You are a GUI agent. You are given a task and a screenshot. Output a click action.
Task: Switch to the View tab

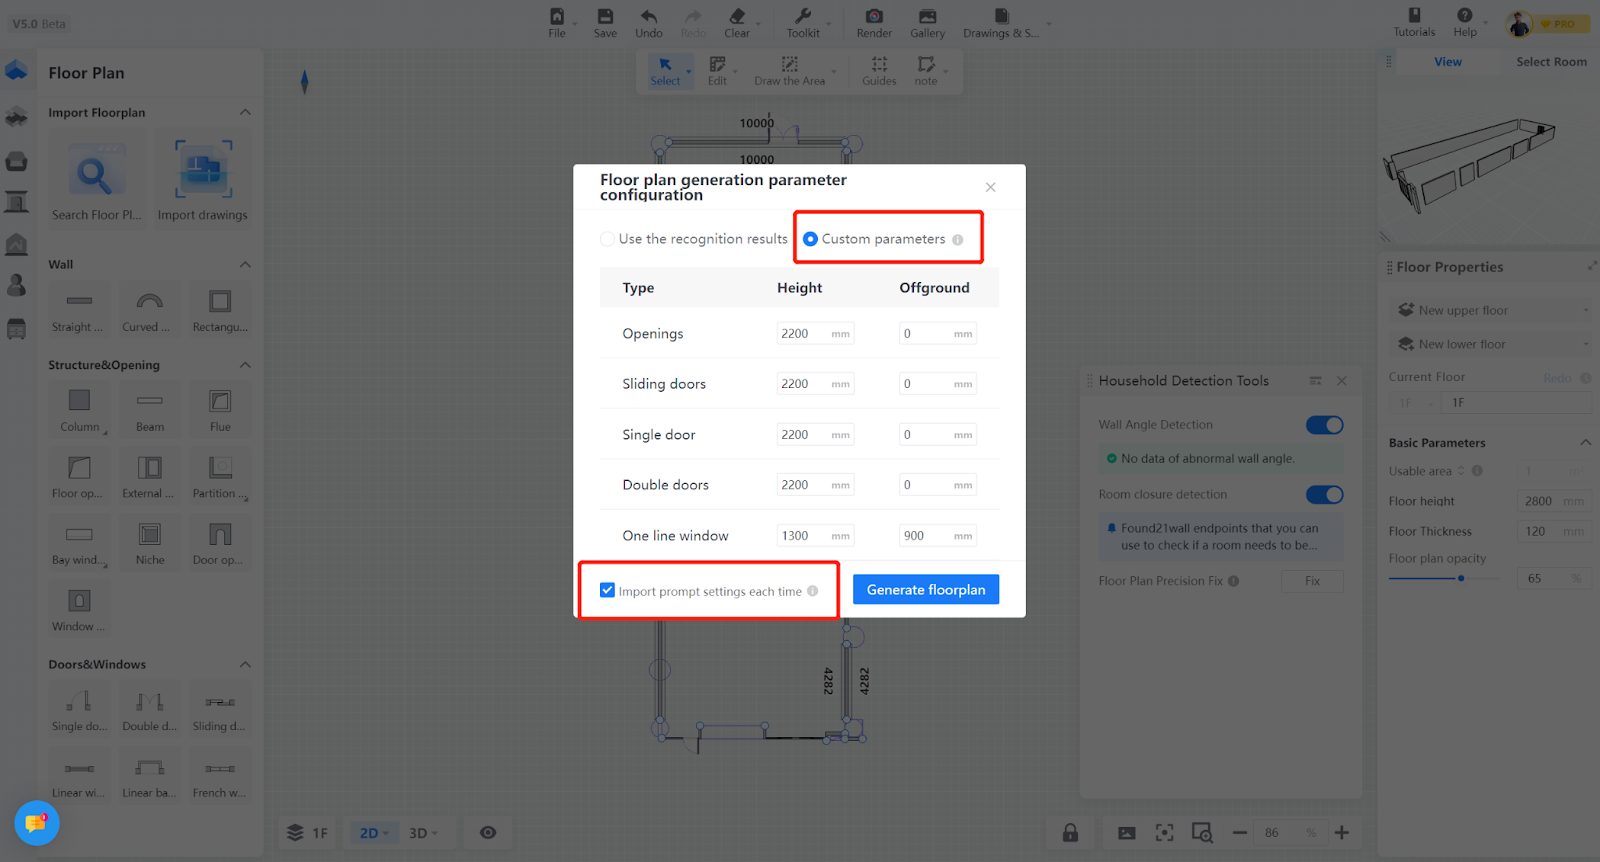1447,62
